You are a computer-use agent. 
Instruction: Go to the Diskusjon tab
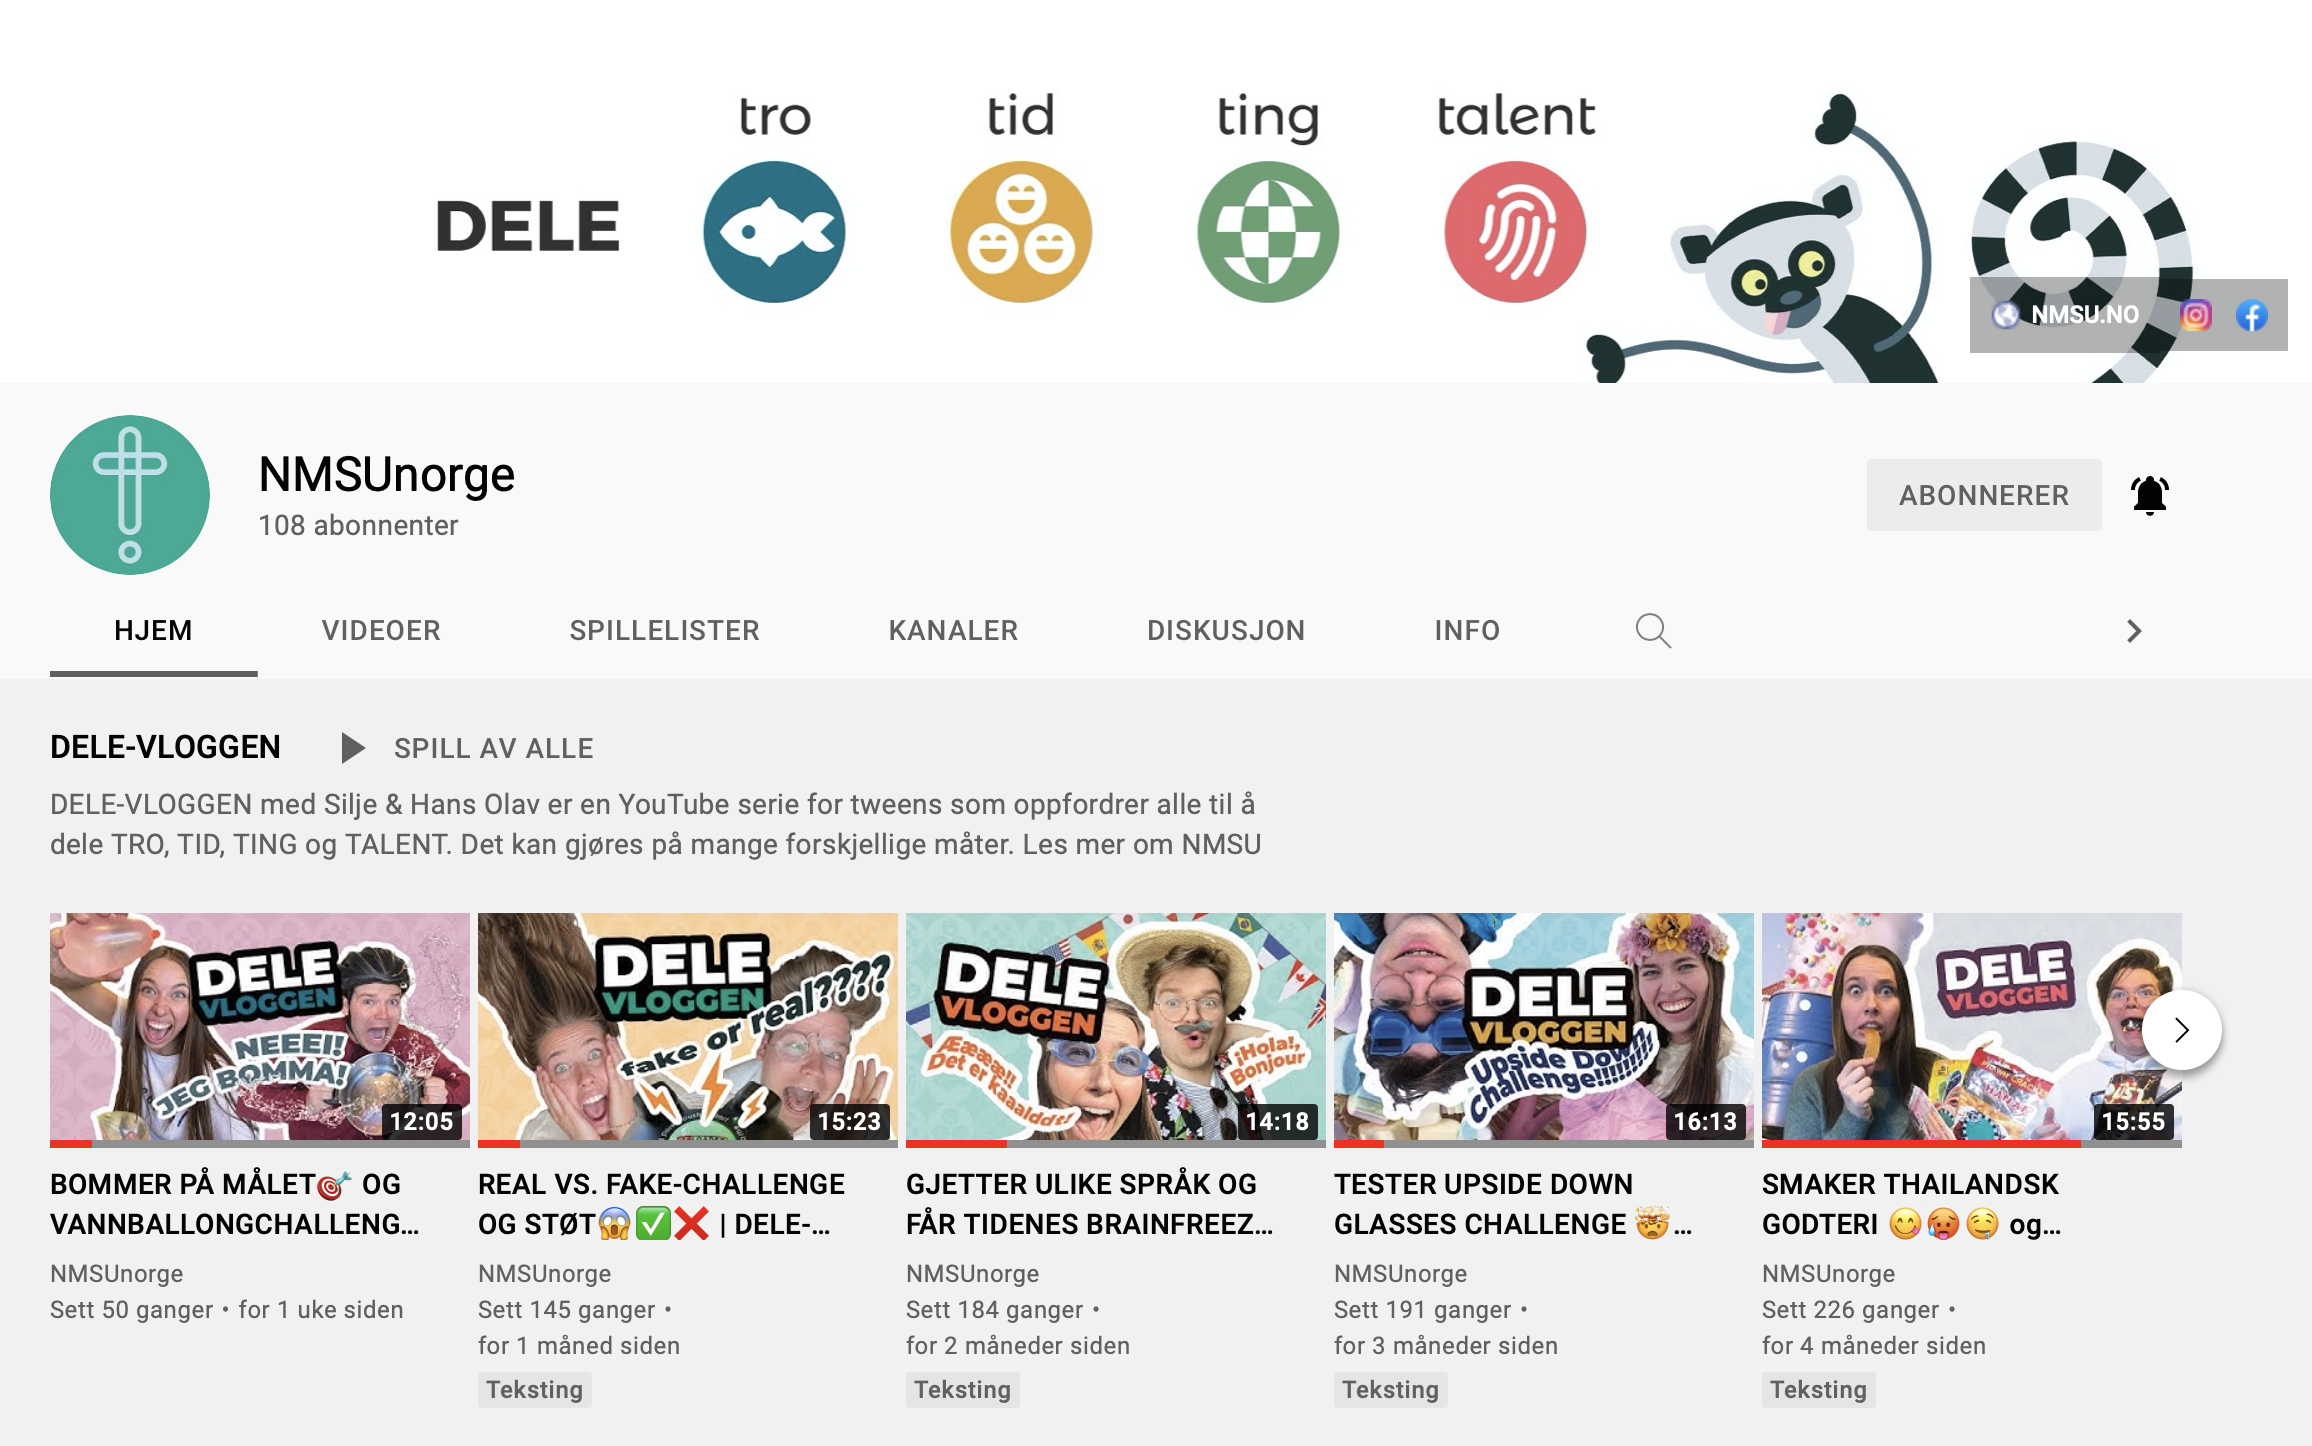pos(1226,631)
